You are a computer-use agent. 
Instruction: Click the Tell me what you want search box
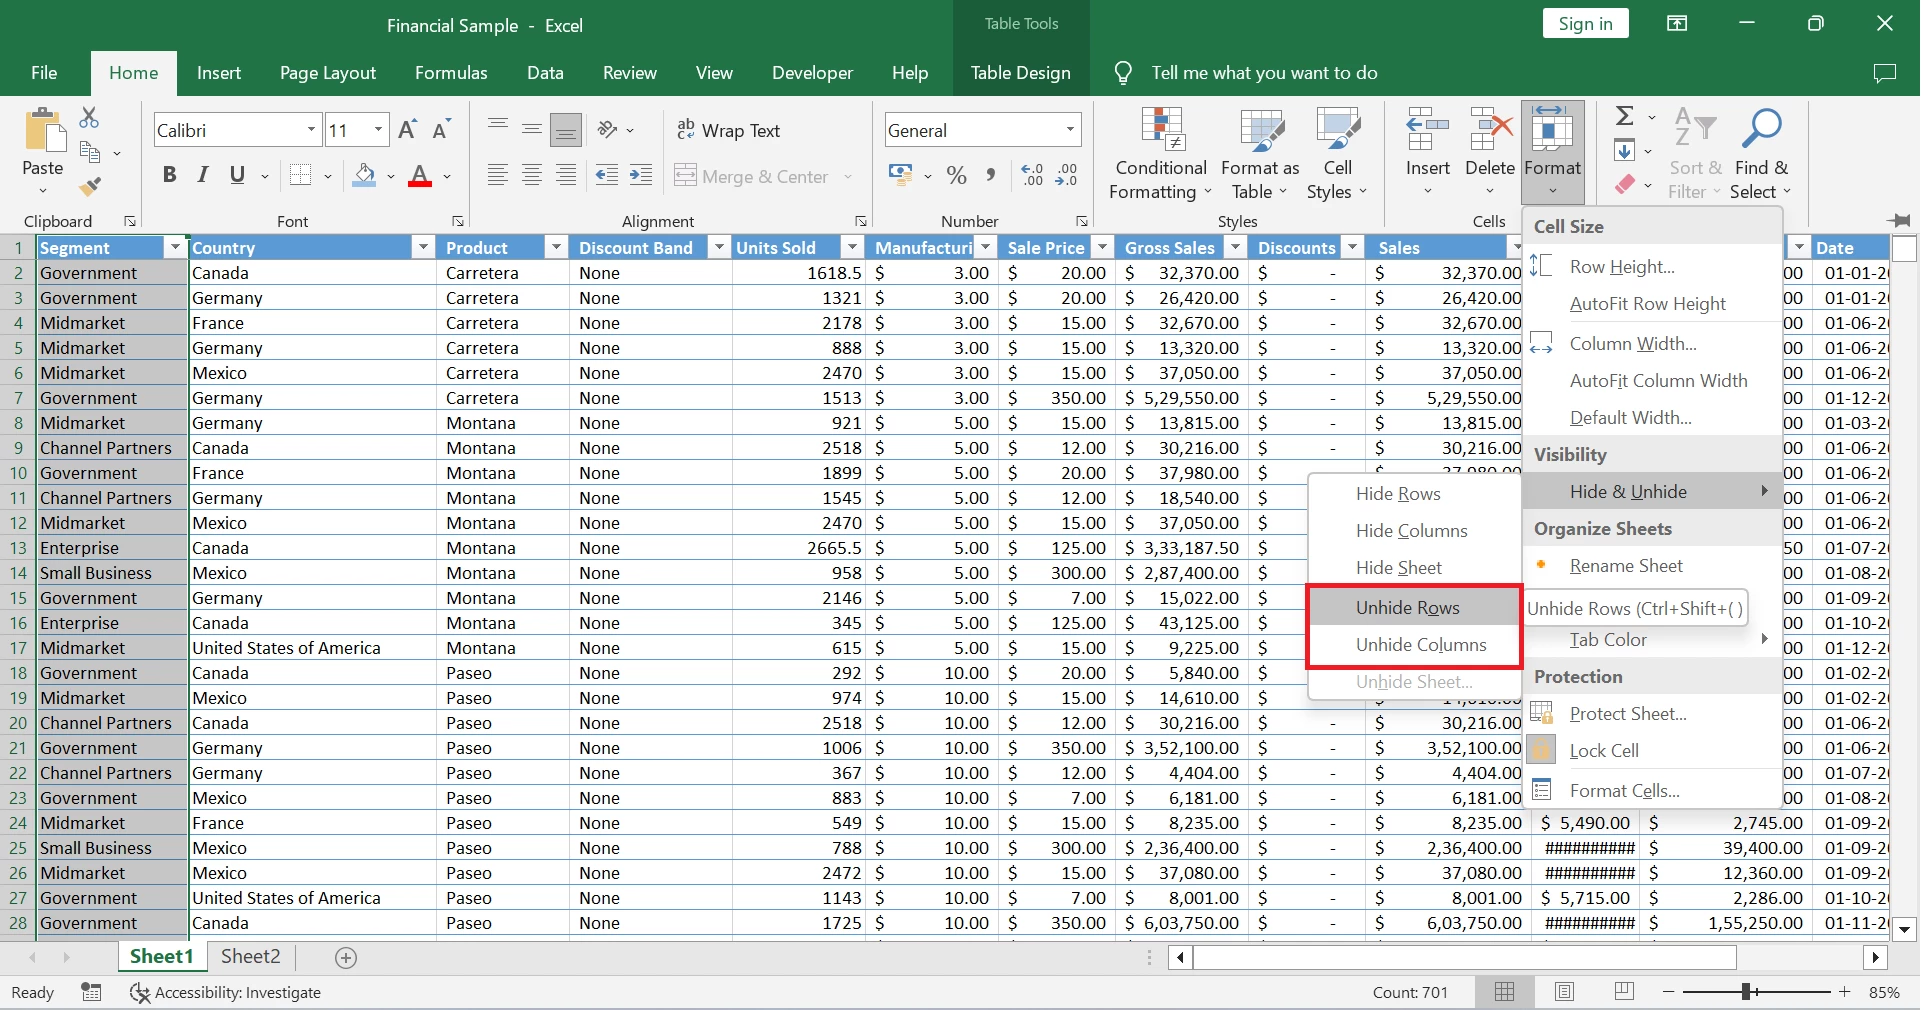(1264, 73)
